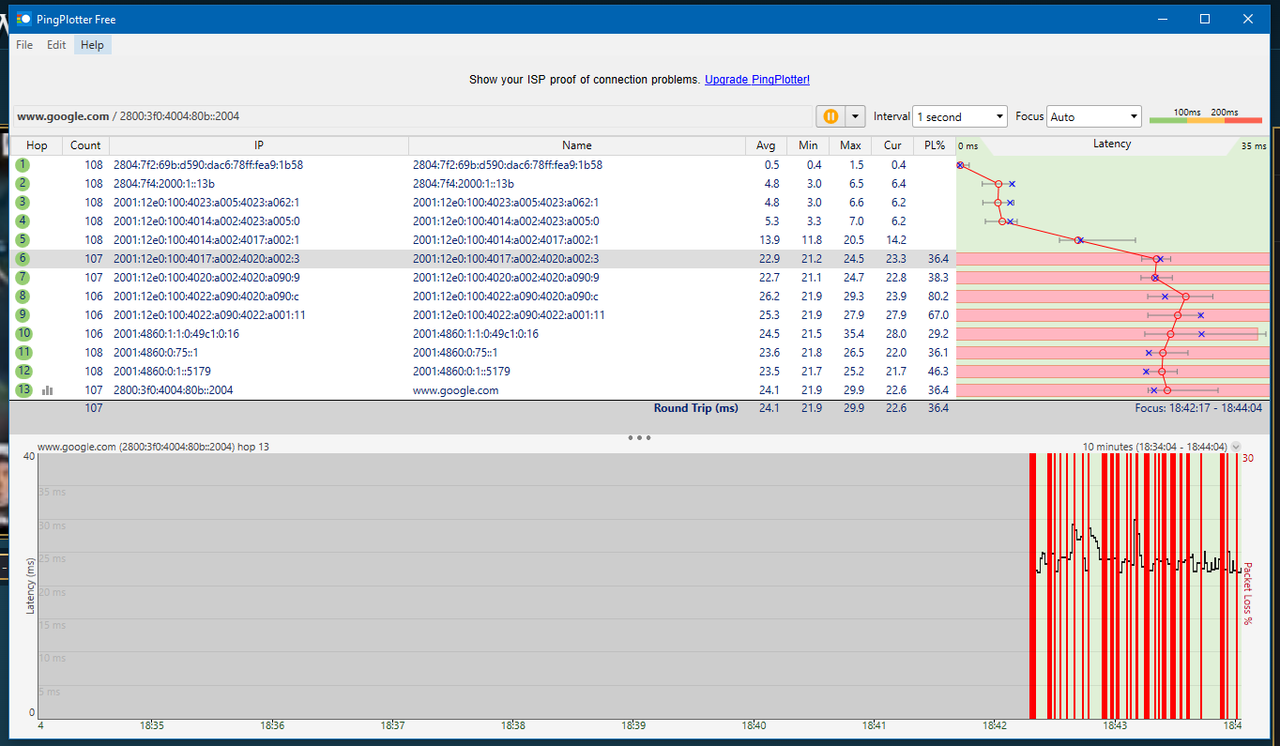Click the 13.9 average value in hop 5
The image size is (1280, 746).
(x=768, y=240)
